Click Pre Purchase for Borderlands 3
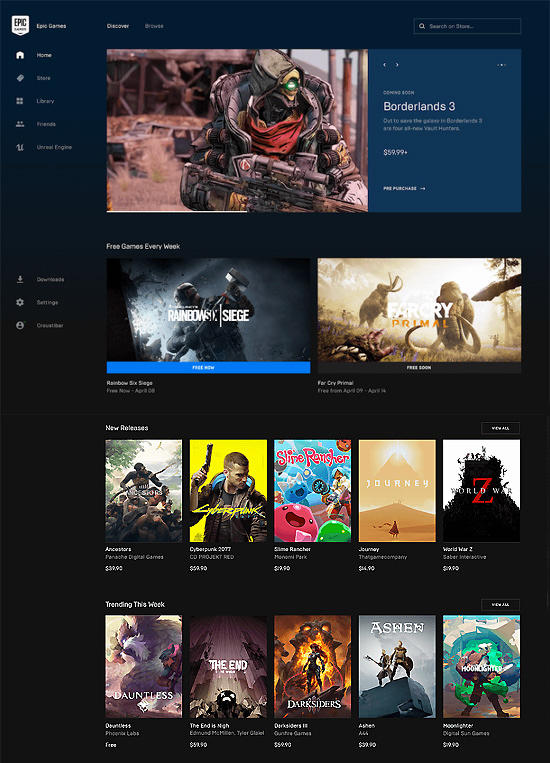550x763 pixels. (x=404, y=188)
